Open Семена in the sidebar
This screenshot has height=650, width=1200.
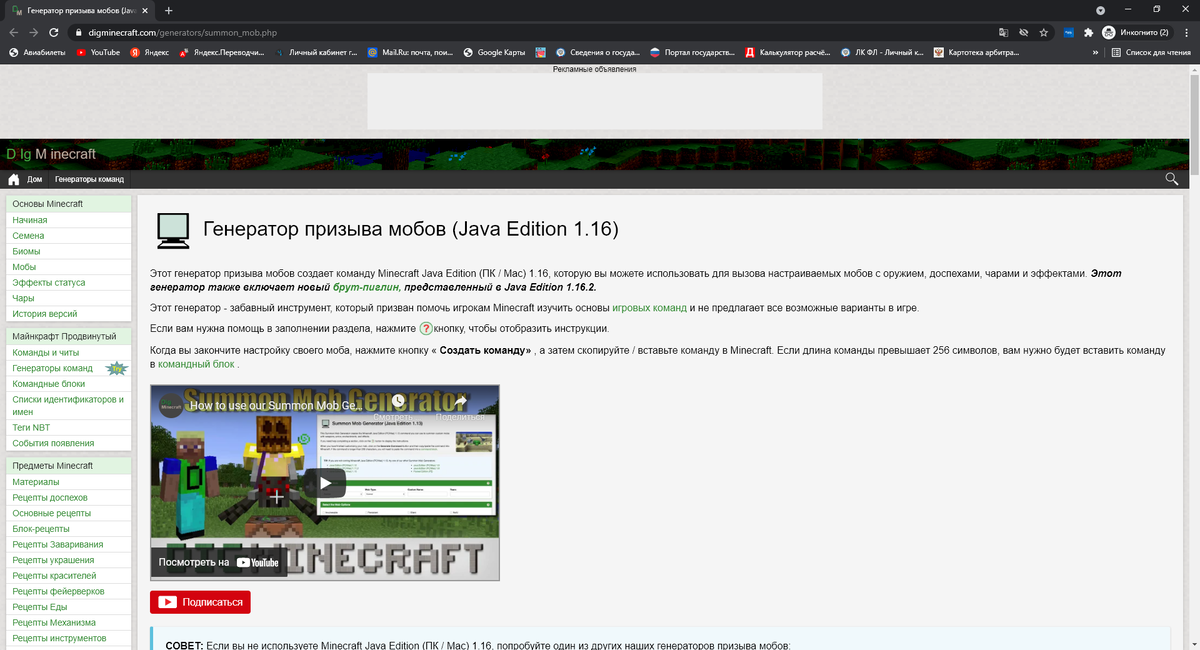coord(28,235)
